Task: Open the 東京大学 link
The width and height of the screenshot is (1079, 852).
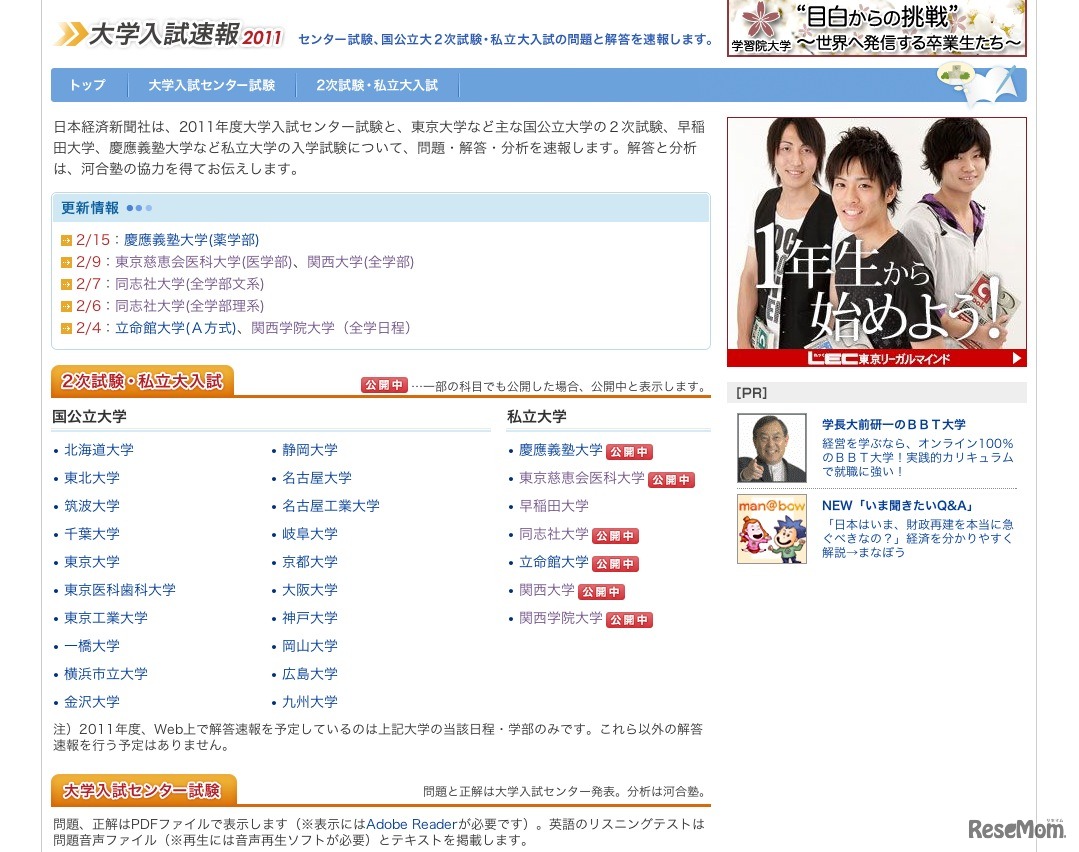Action: click(92, 562)
